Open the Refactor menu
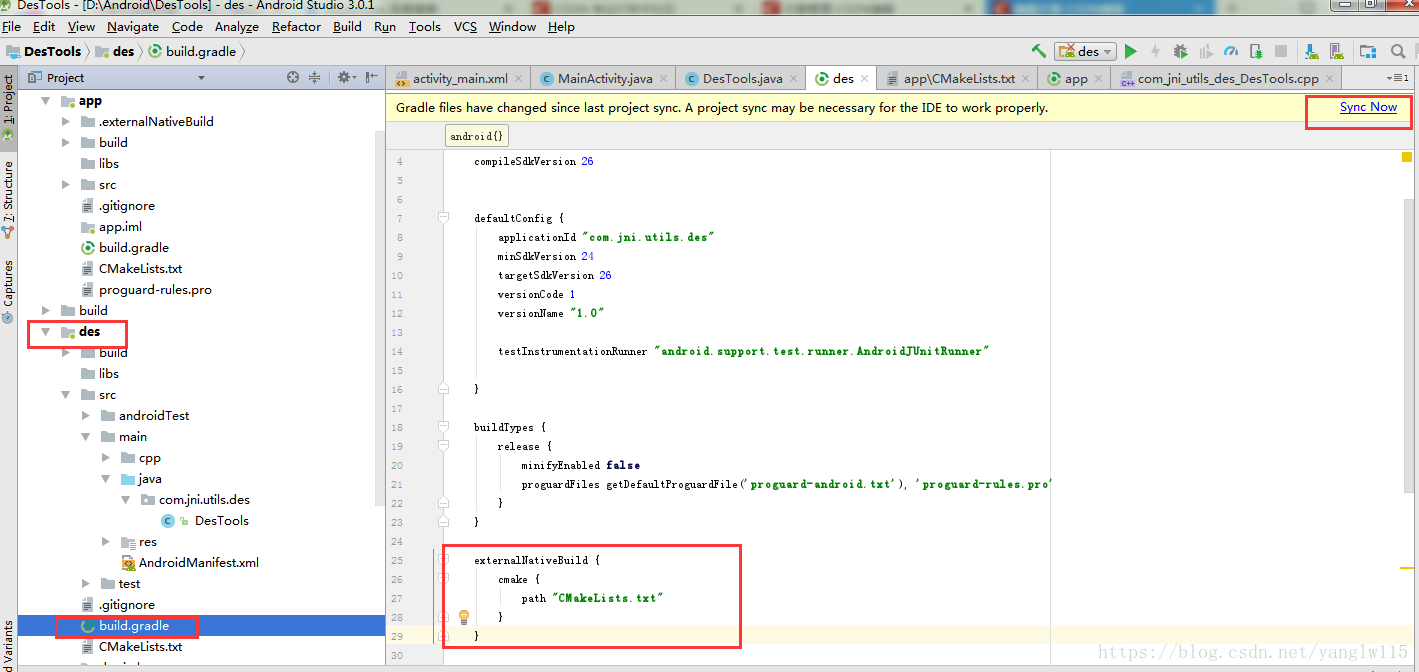 296,27
